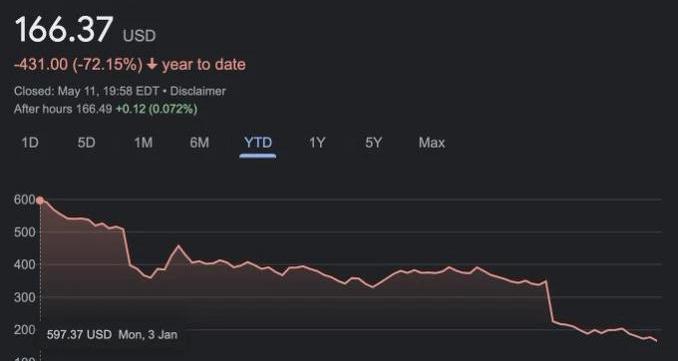This screenshot has height=361, width=678.
Task: Click the chart's start point marker
Action: [x=40, y=200]
